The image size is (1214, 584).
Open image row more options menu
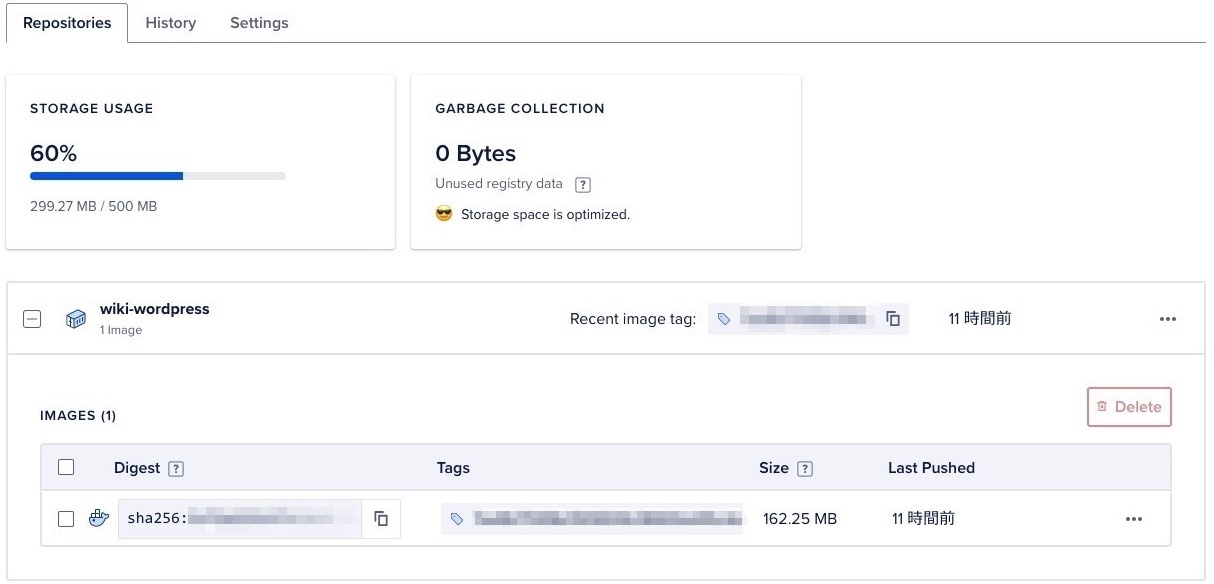click(1133, 519)
